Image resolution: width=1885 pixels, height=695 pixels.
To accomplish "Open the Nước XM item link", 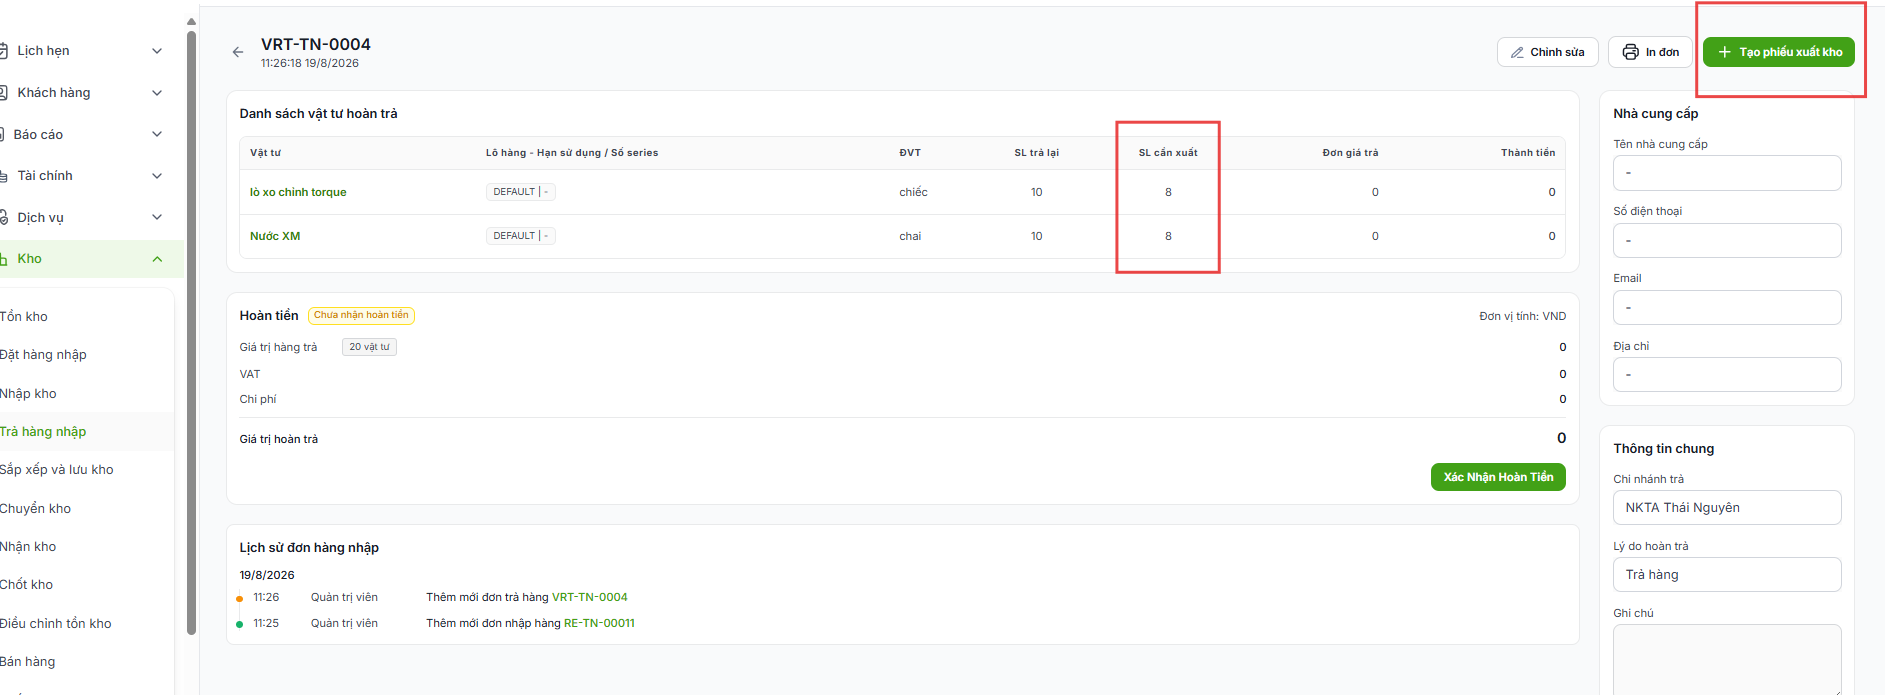I will (275, 236).
